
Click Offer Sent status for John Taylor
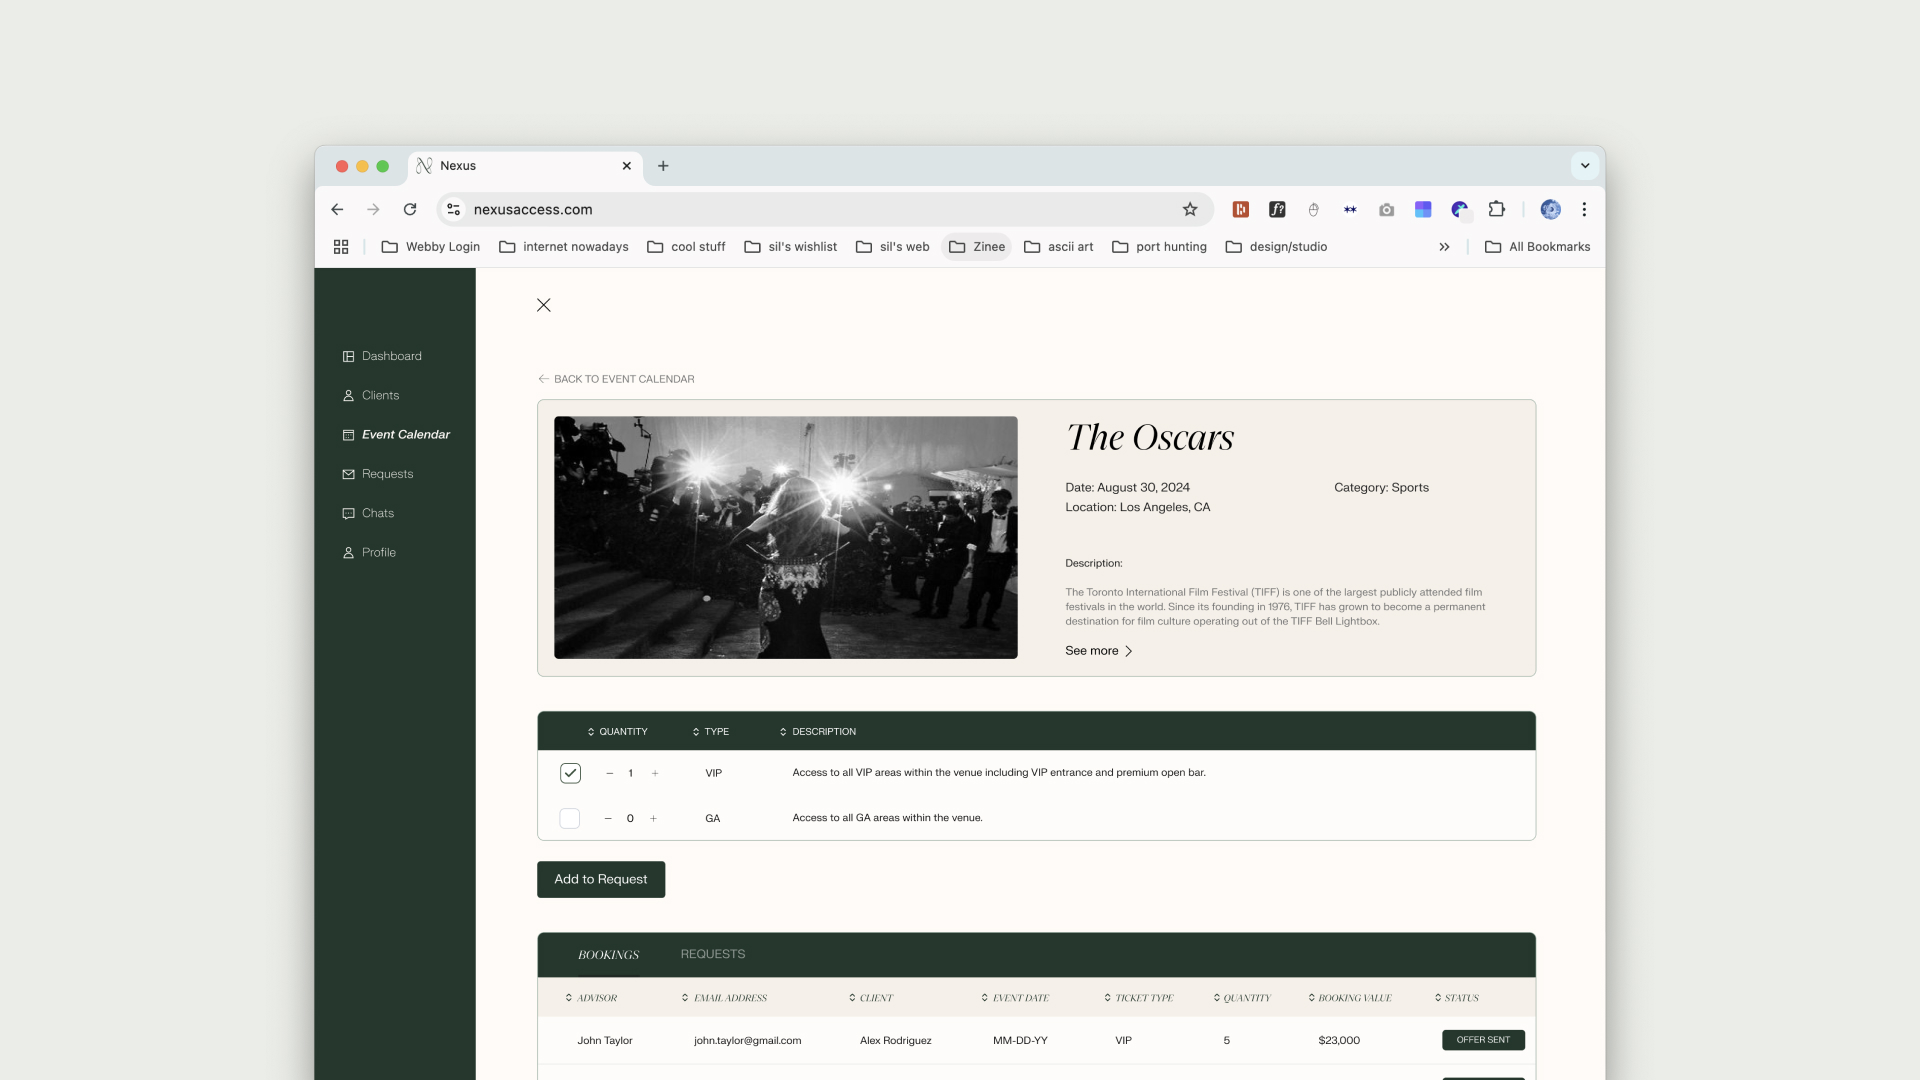(1483, 1040)
